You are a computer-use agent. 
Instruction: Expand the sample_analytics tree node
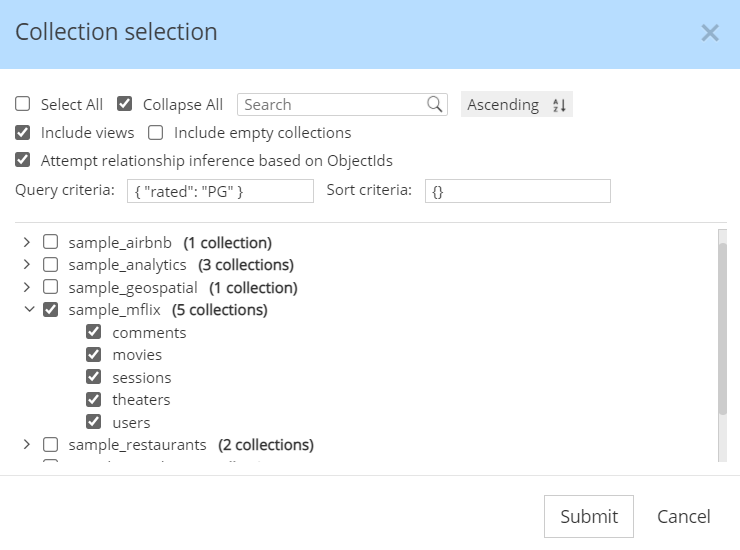28,265
